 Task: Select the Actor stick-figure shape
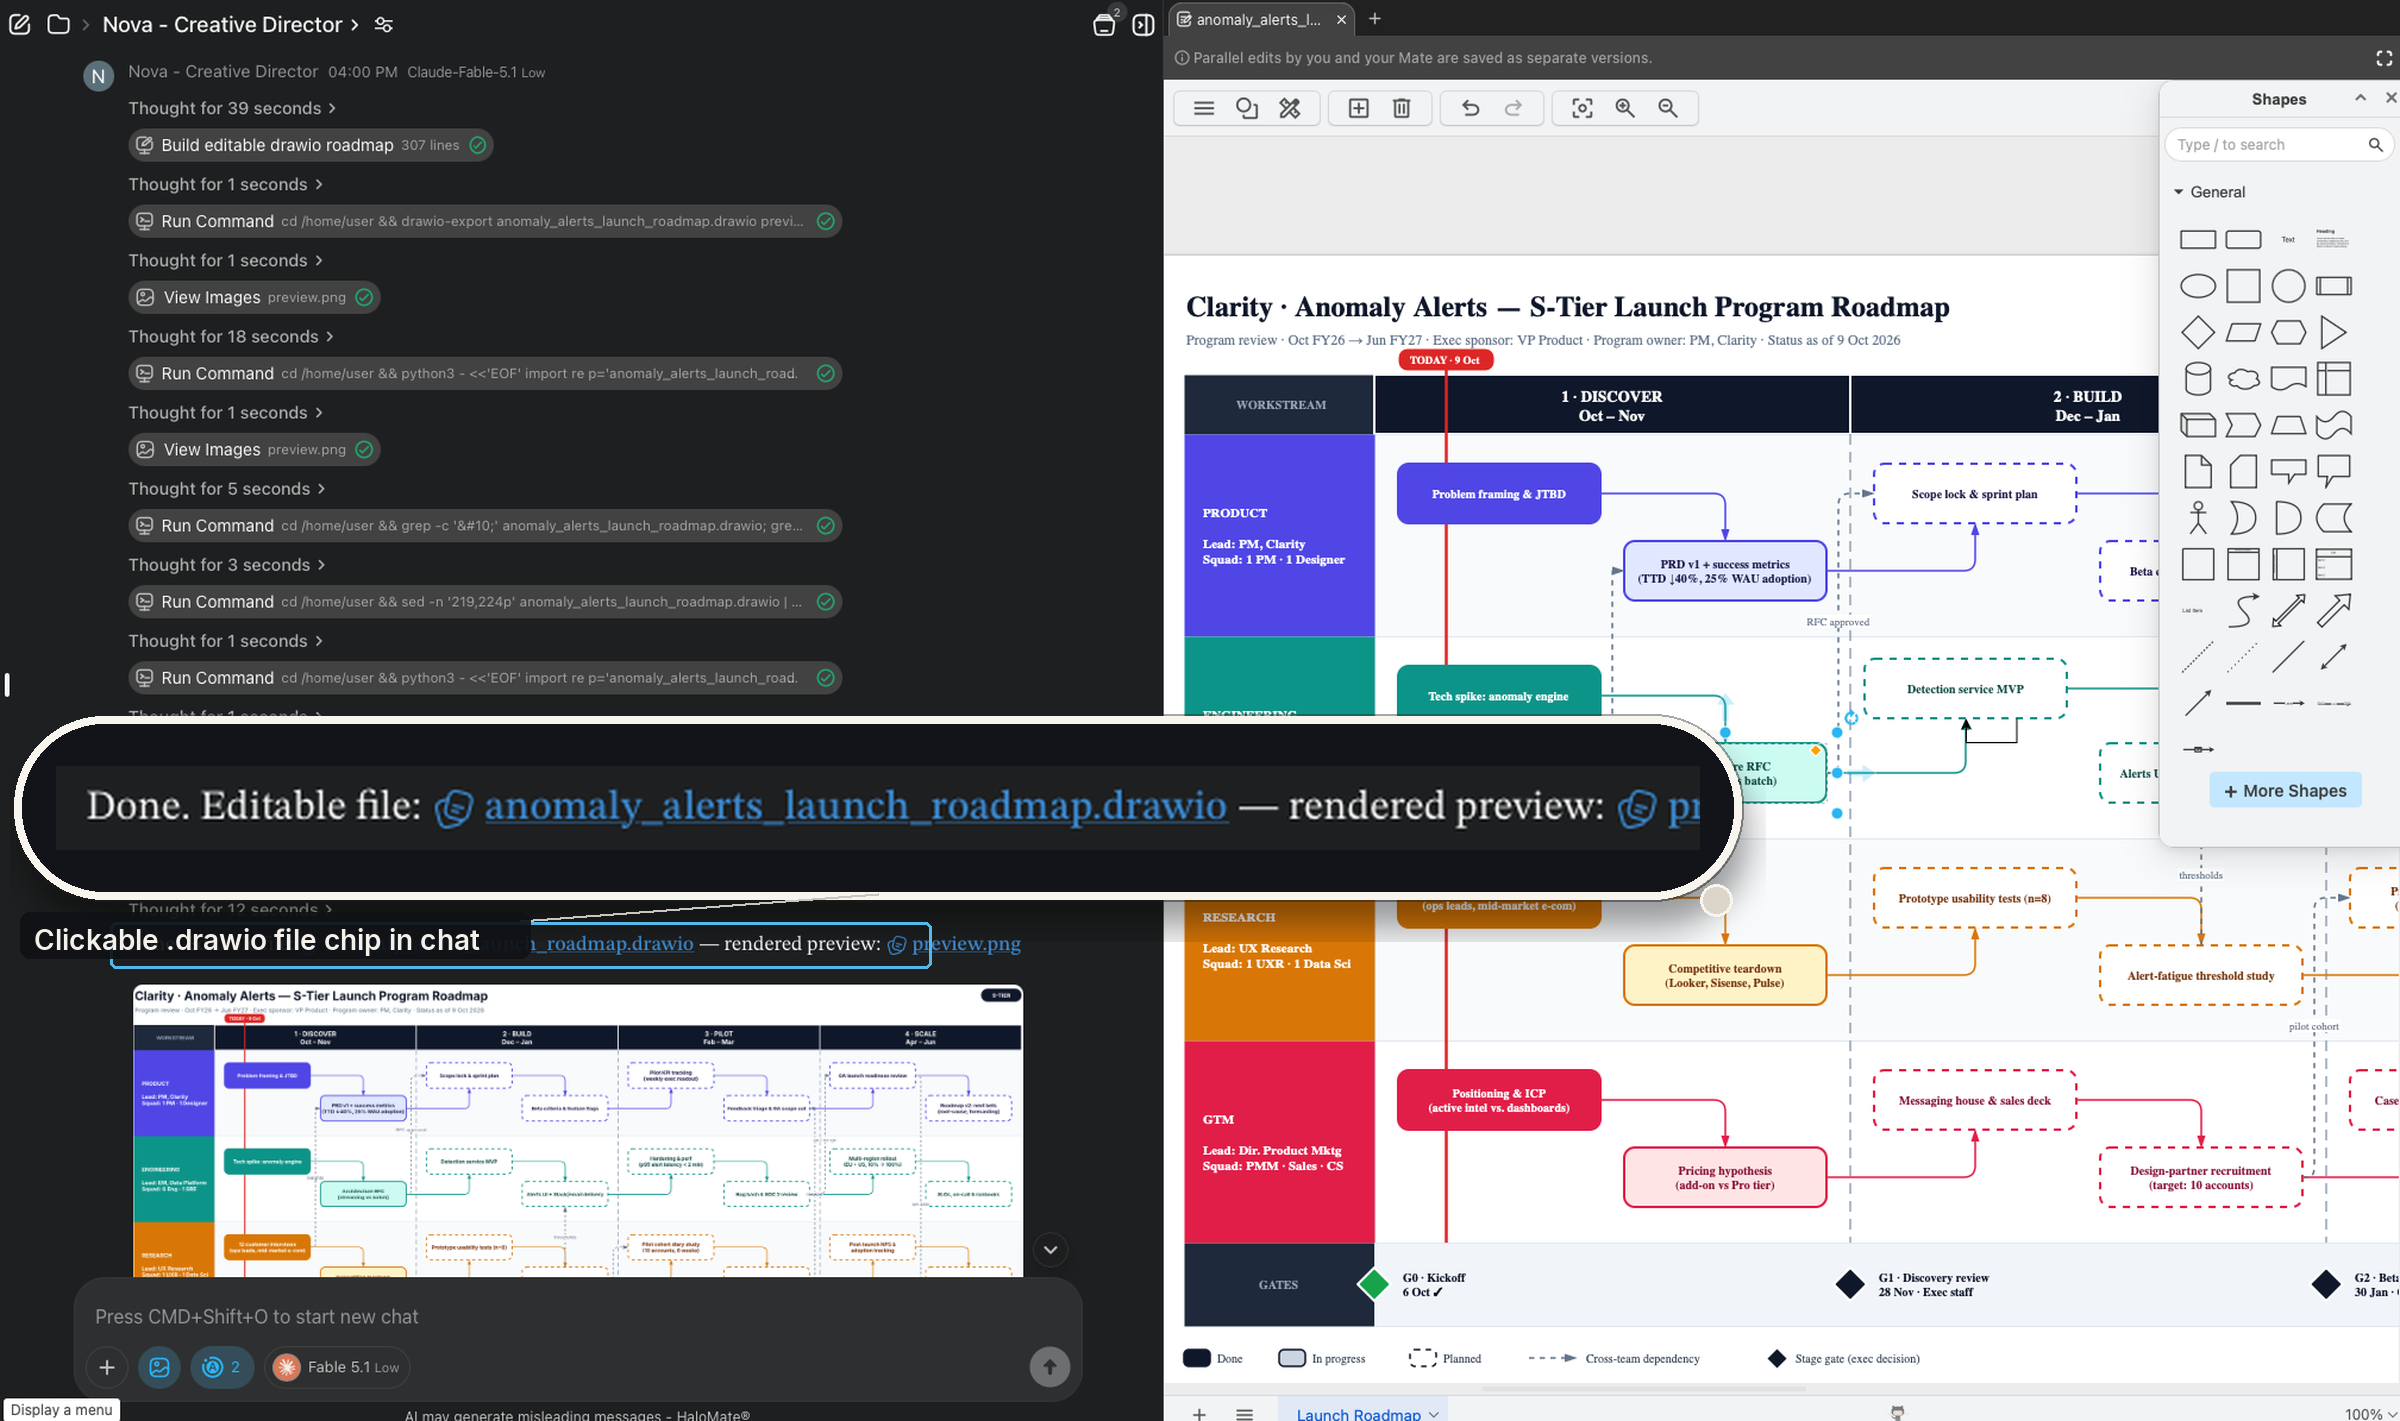(x=2197, y=518)
